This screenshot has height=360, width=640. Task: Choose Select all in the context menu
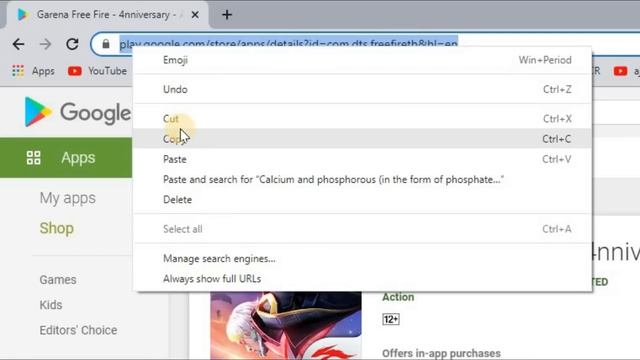tap(362, 229)
